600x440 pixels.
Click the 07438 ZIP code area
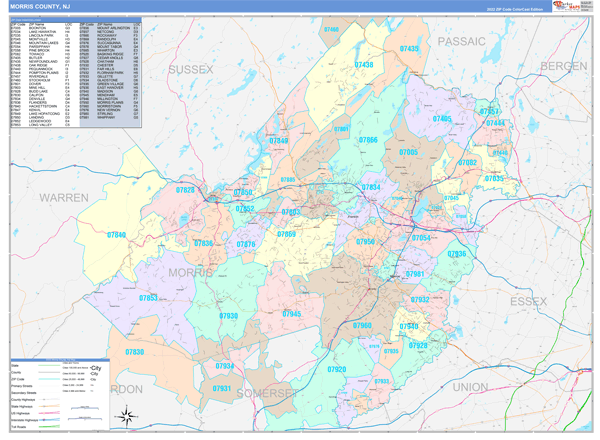[364, 65]
